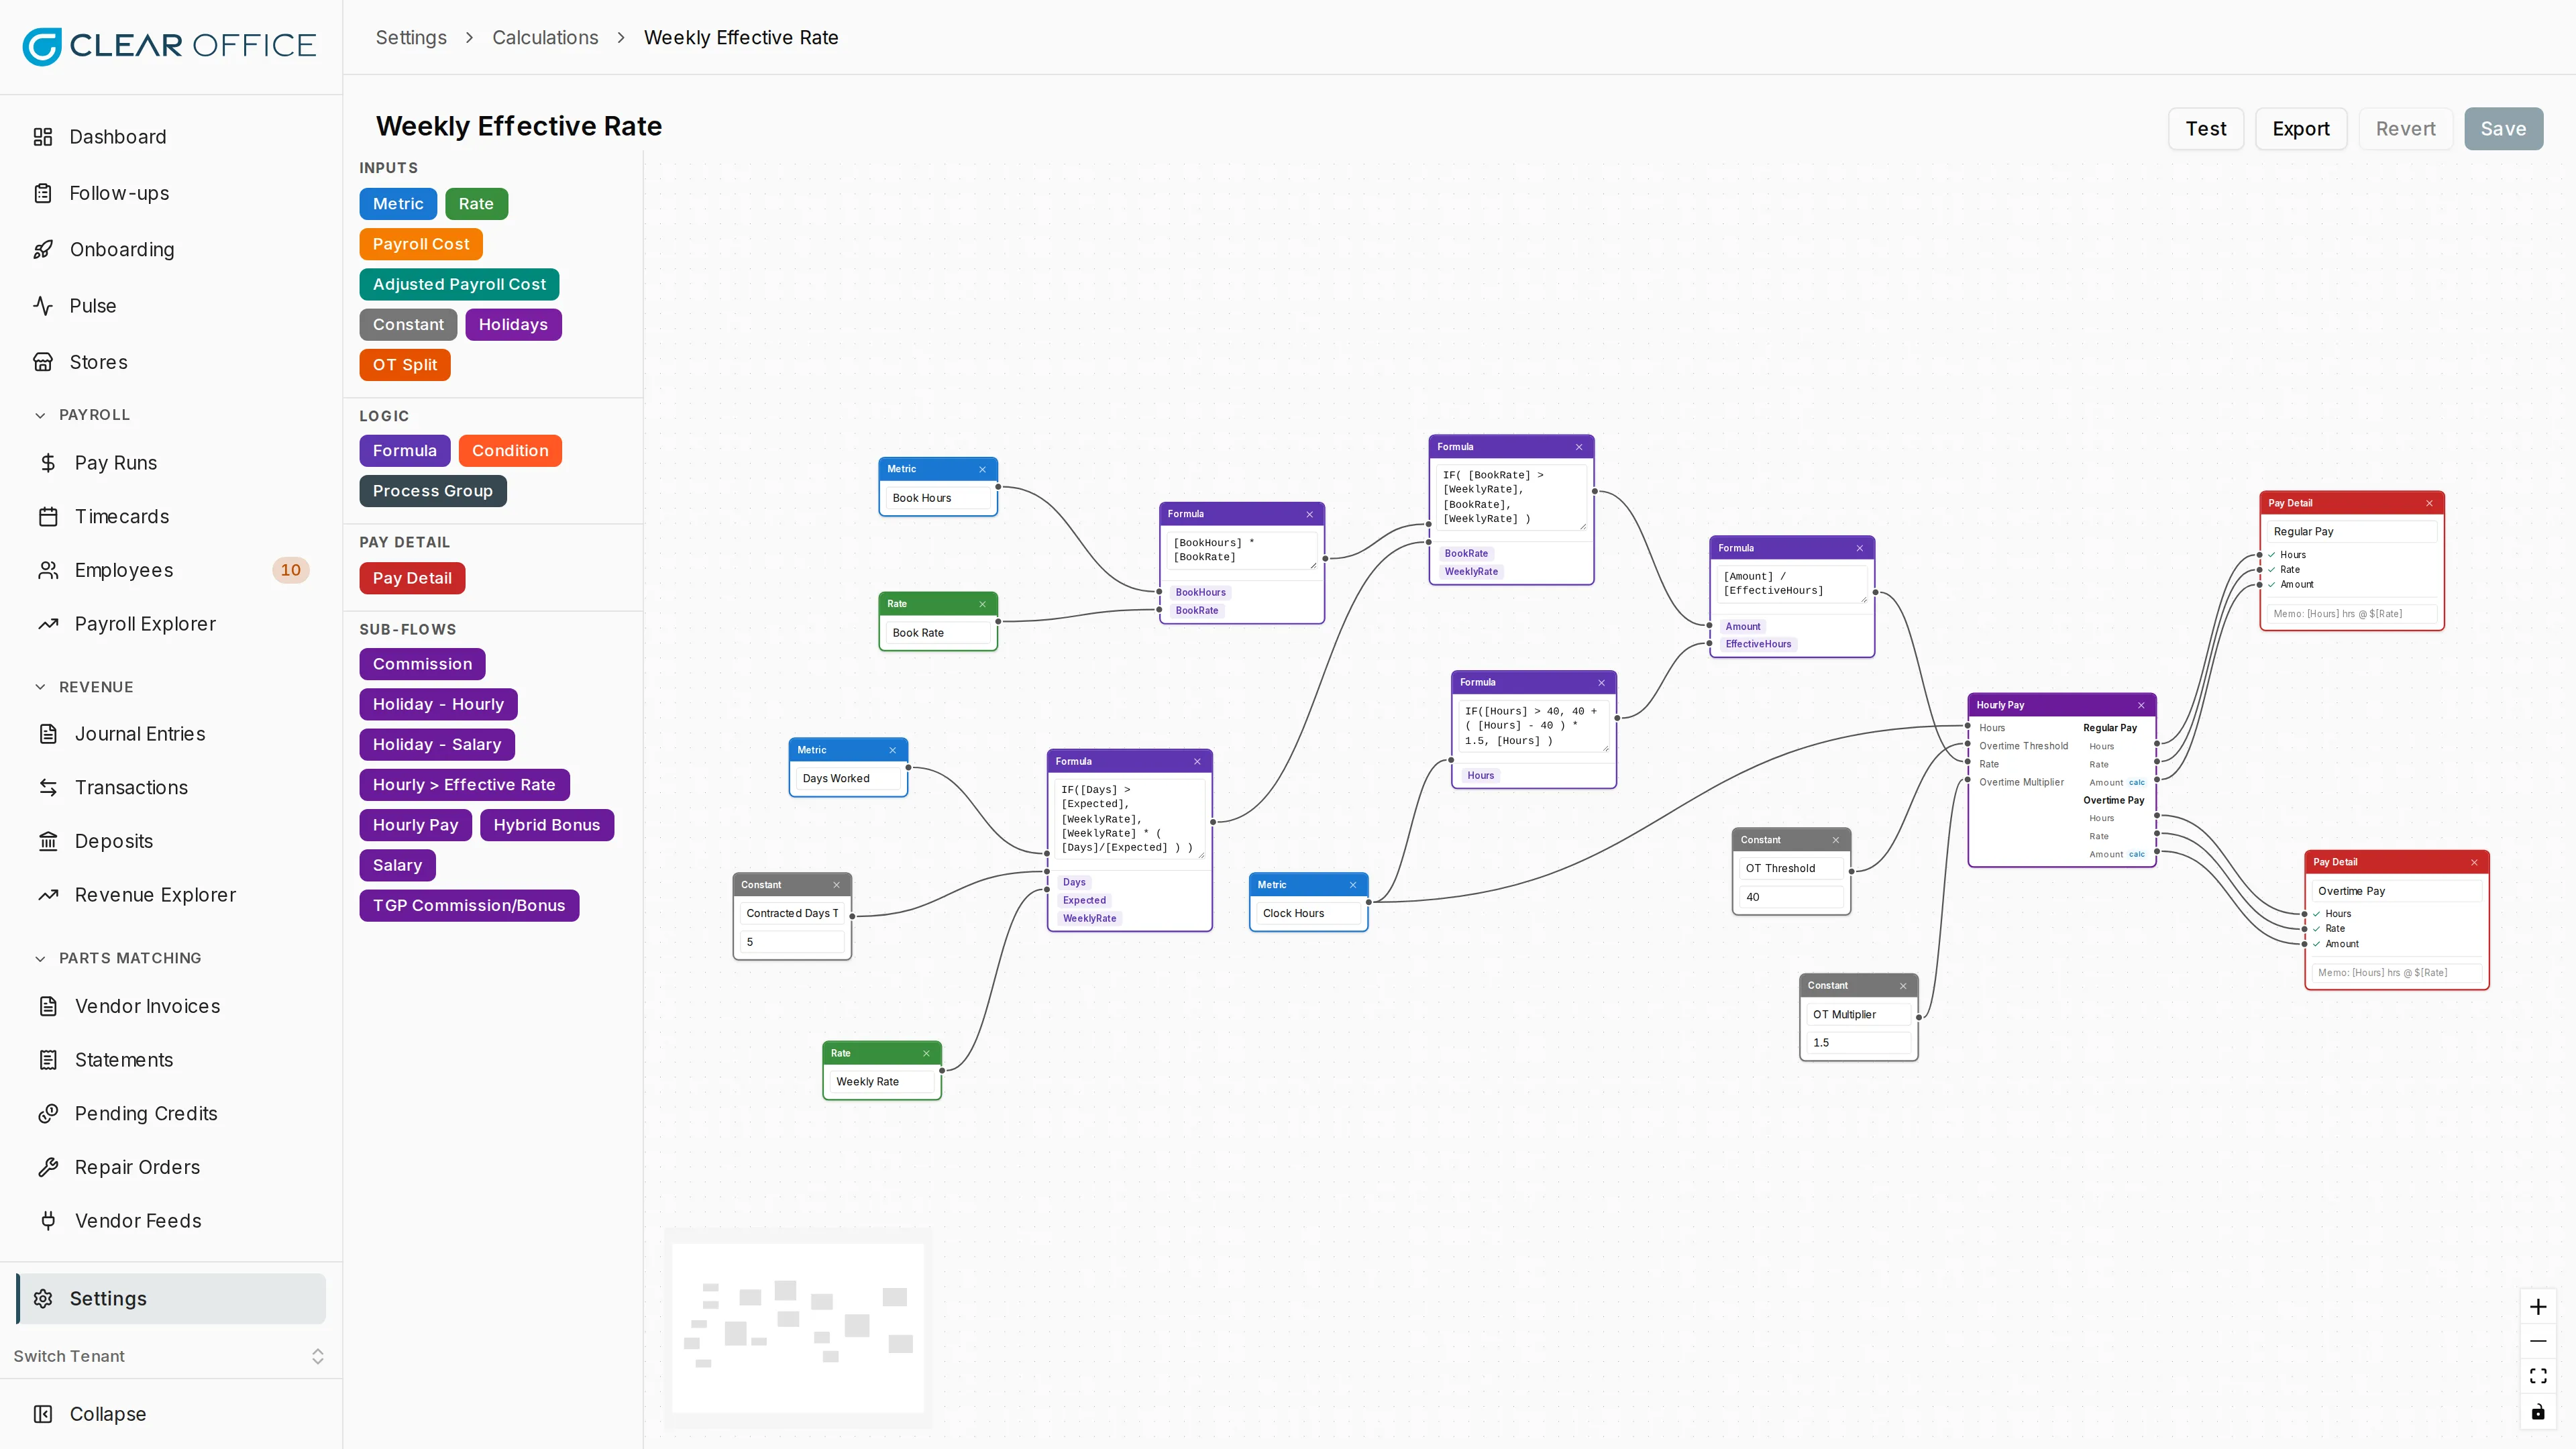Click the canvas minimap overview

[x=798, y=1328]
